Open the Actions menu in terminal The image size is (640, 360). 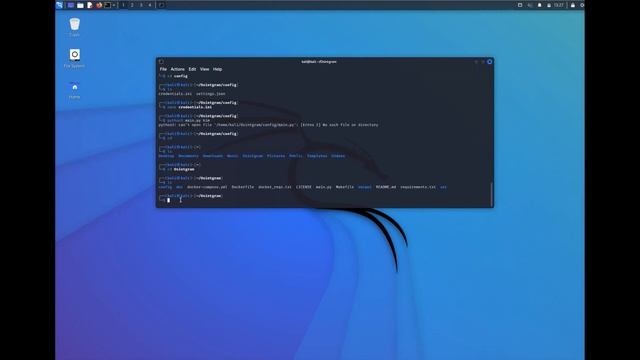(178, 69)
